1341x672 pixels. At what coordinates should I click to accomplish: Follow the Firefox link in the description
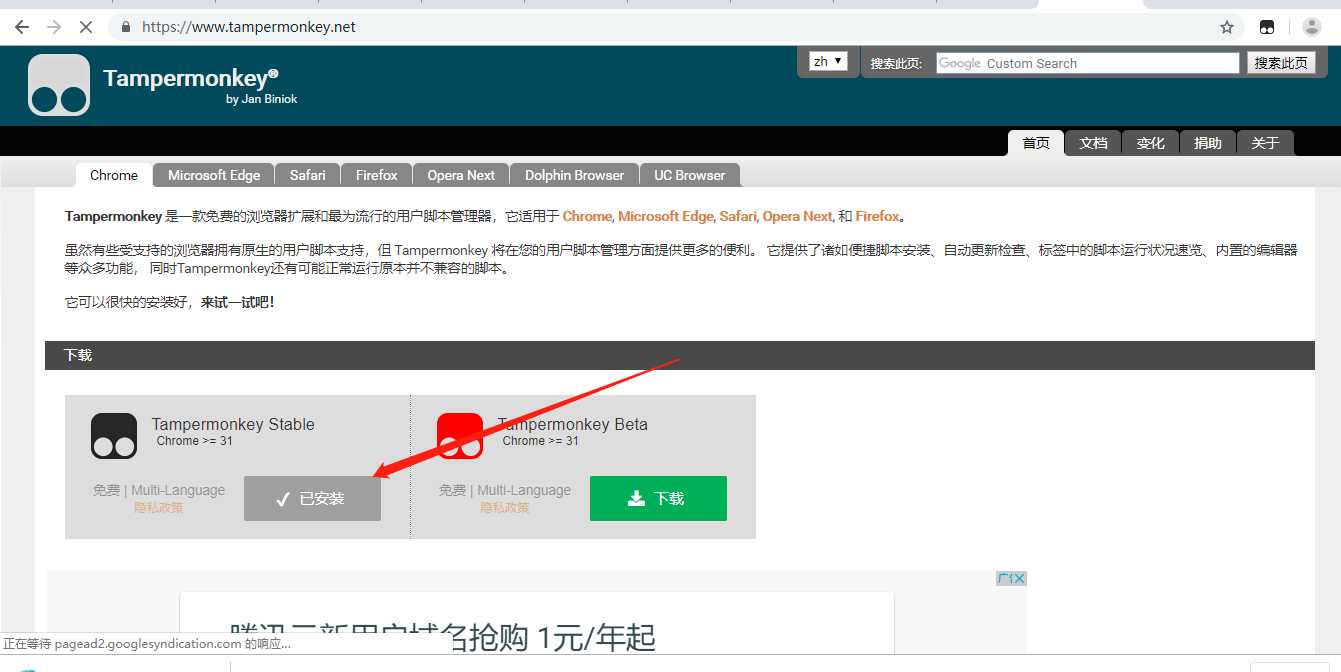coord(877,216)
